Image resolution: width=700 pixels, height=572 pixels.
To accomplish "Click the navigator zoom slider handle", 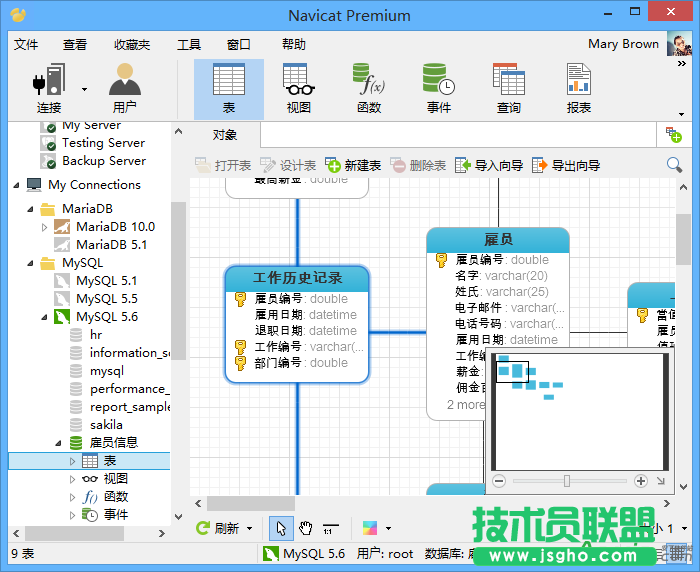I will pyautogui.click(x=567, y=481).
